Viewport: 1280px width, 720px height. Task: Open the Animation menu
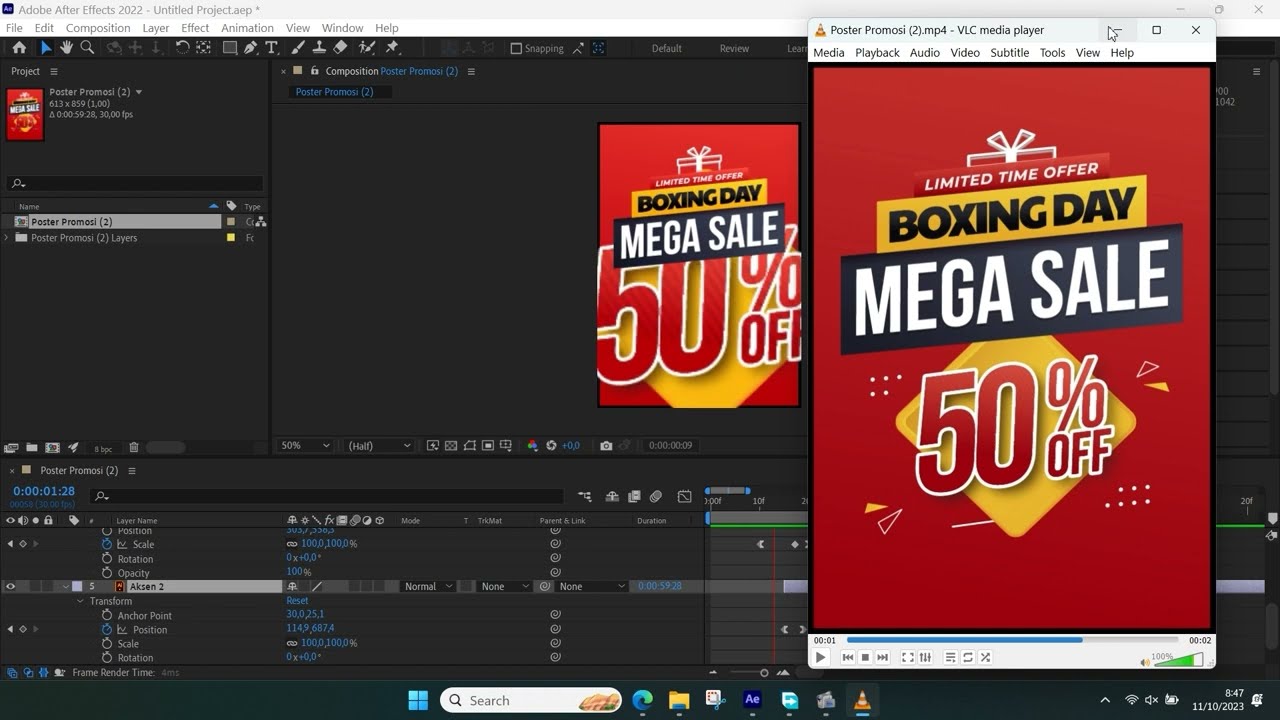point(247,28)
